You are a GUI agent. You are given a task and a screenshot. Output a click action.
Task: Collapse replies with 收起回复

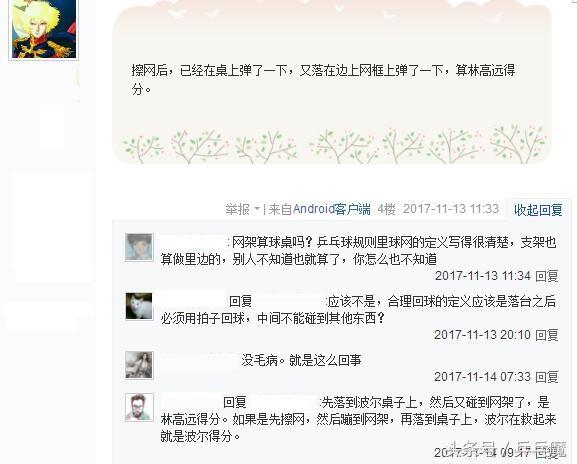pos(538,210)
